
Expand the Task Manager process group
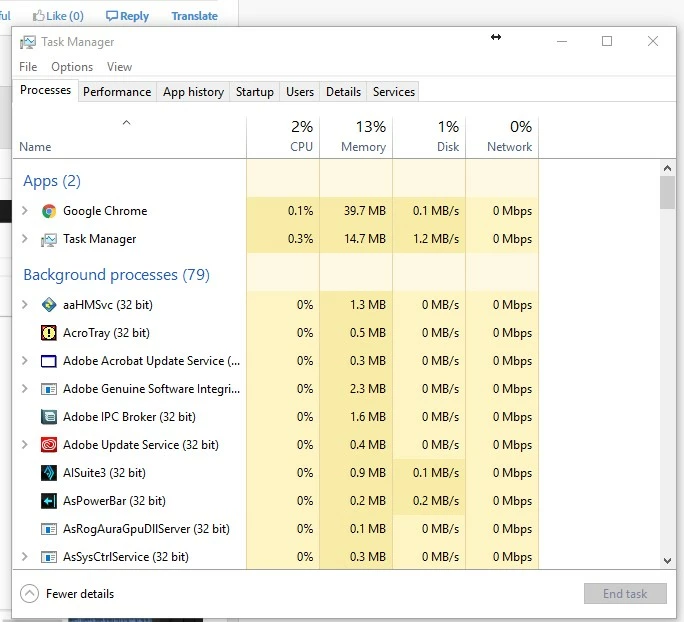[x=25, y=239]
